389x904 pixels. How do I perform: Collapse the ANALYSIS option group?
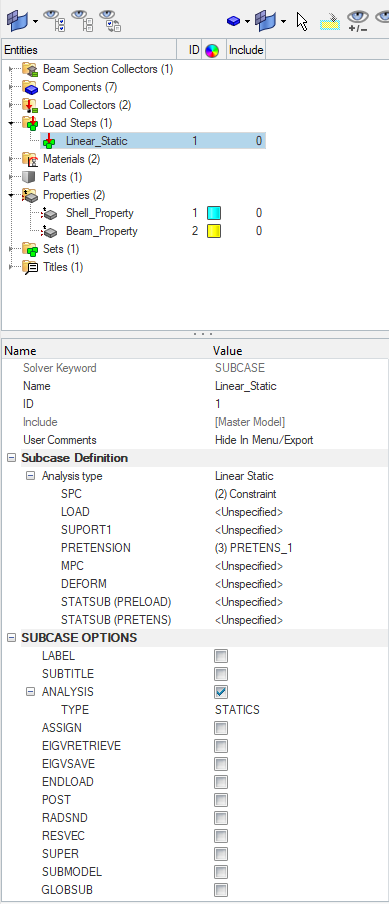[x=30, y=692]
